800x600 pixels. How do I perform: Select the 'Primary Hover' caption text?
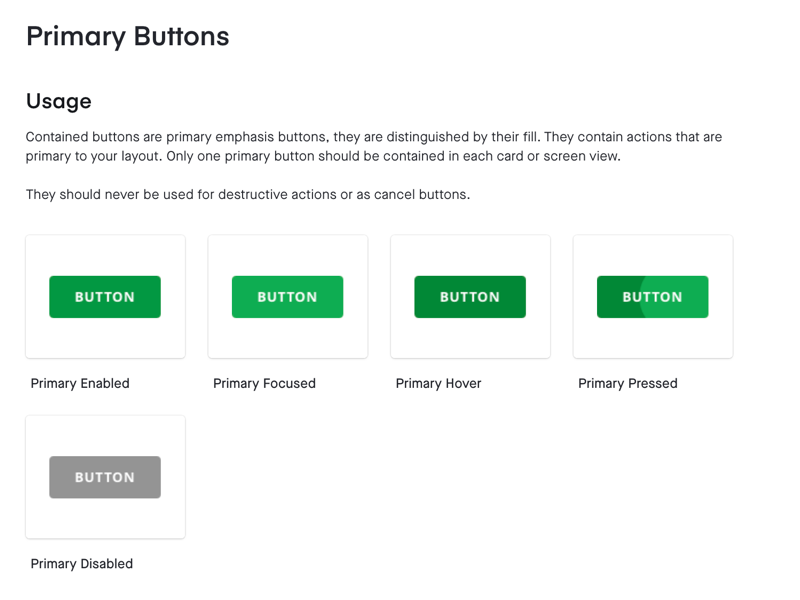(x=438, y=383)
